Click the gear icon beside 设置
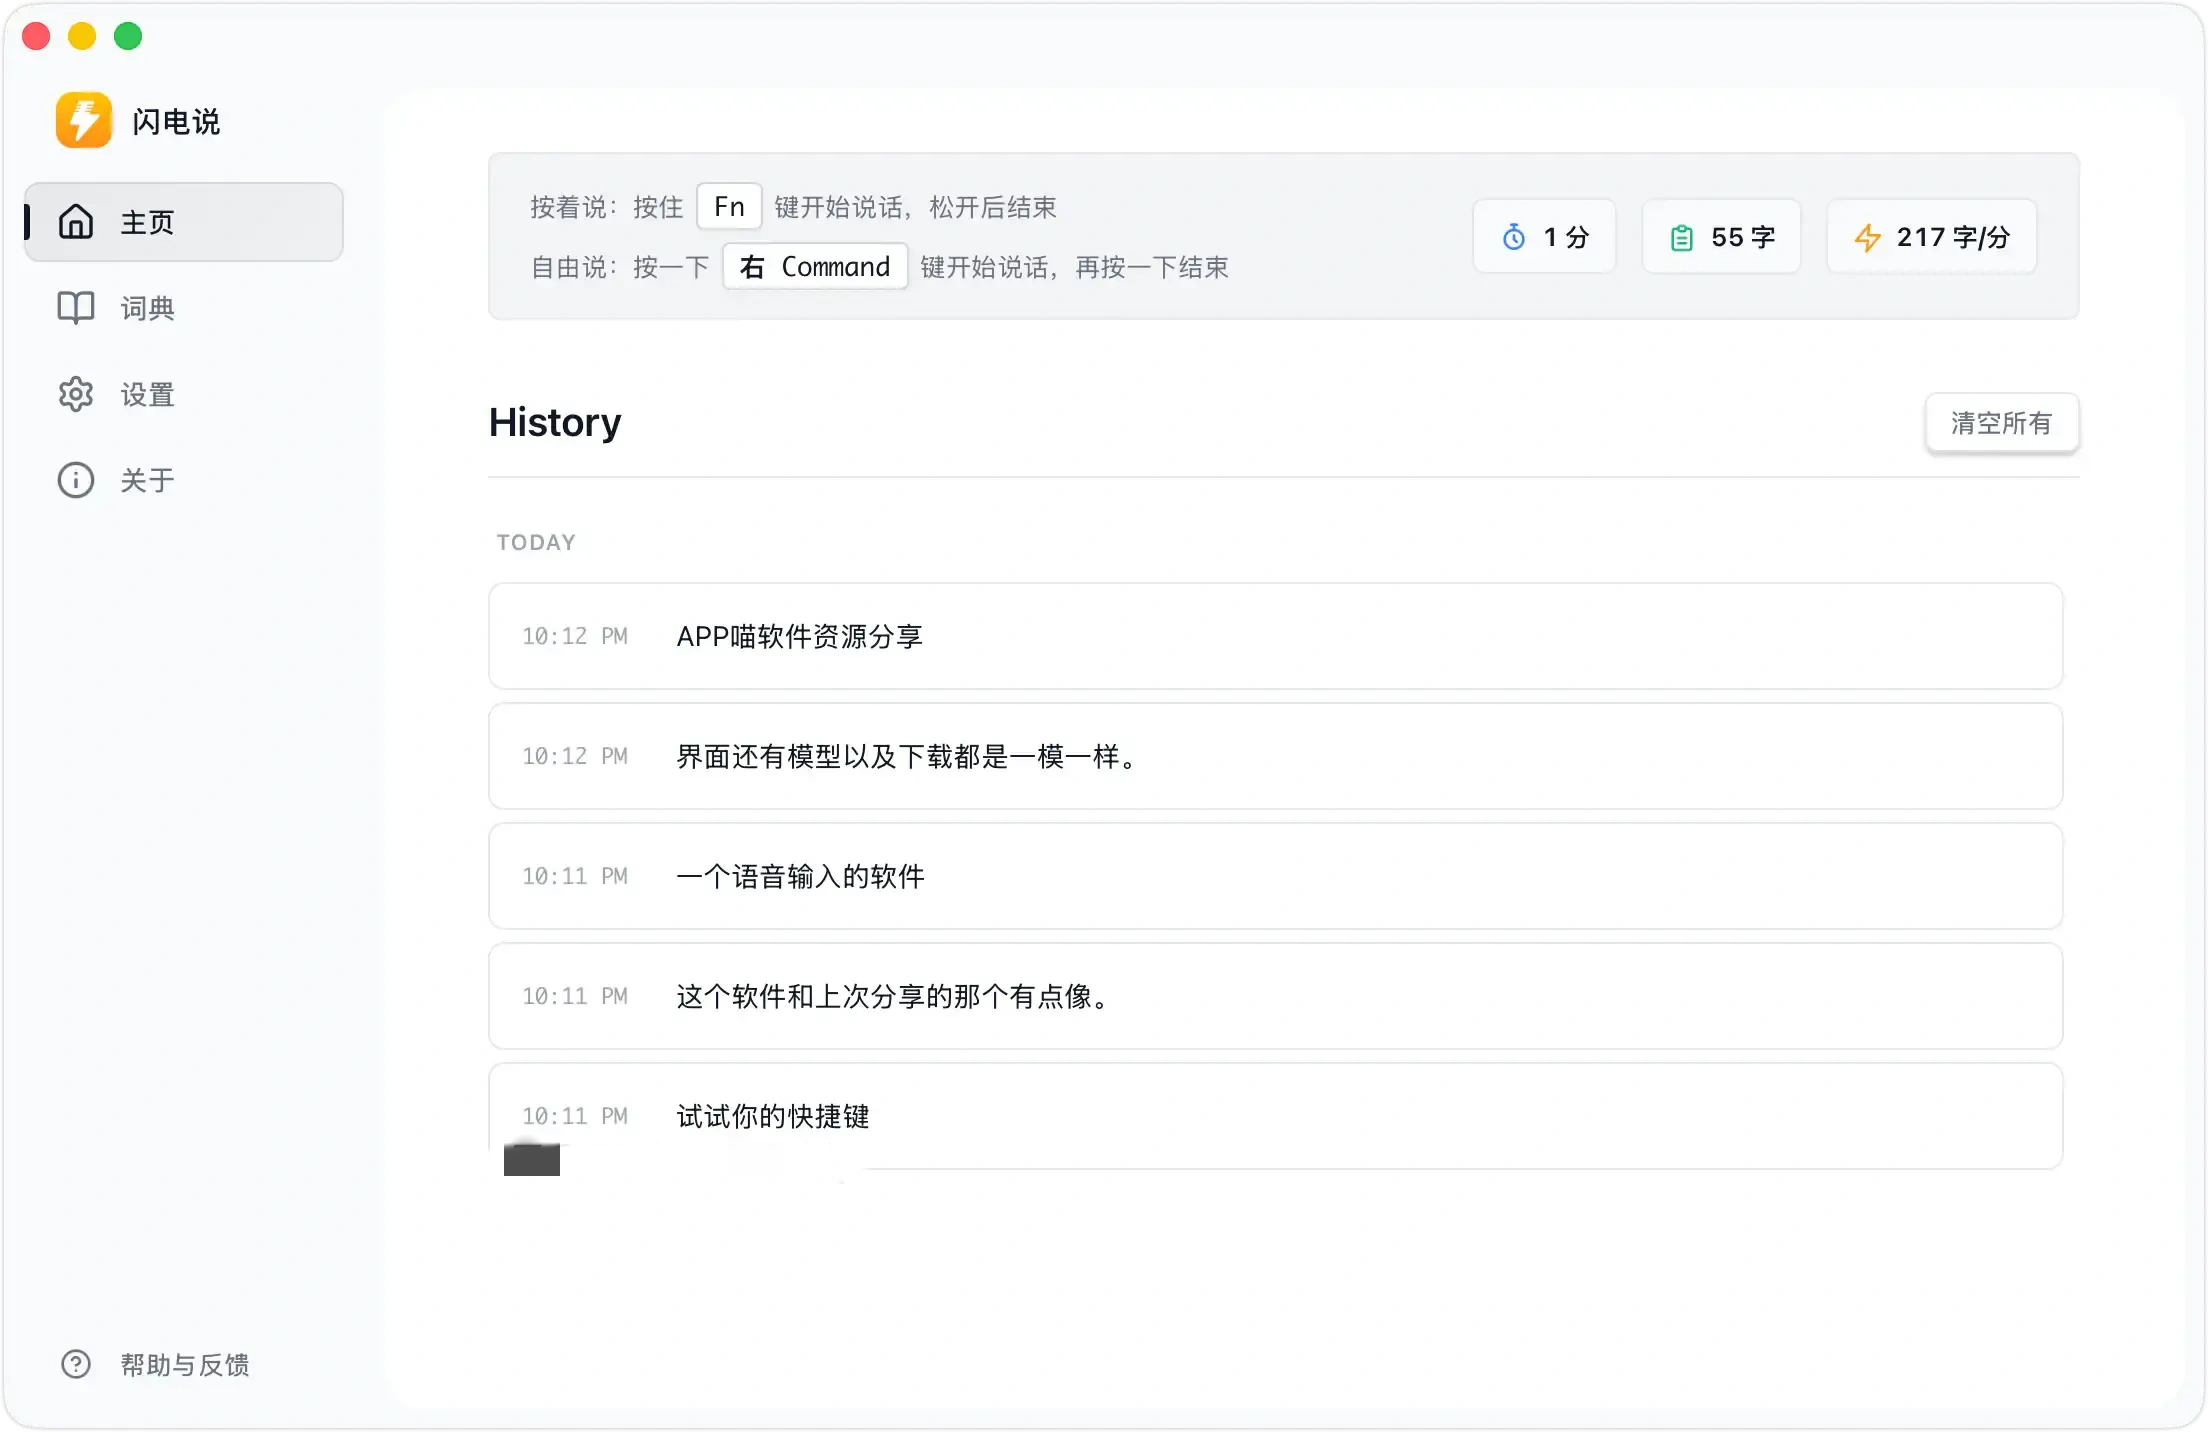 click(76, 394)
